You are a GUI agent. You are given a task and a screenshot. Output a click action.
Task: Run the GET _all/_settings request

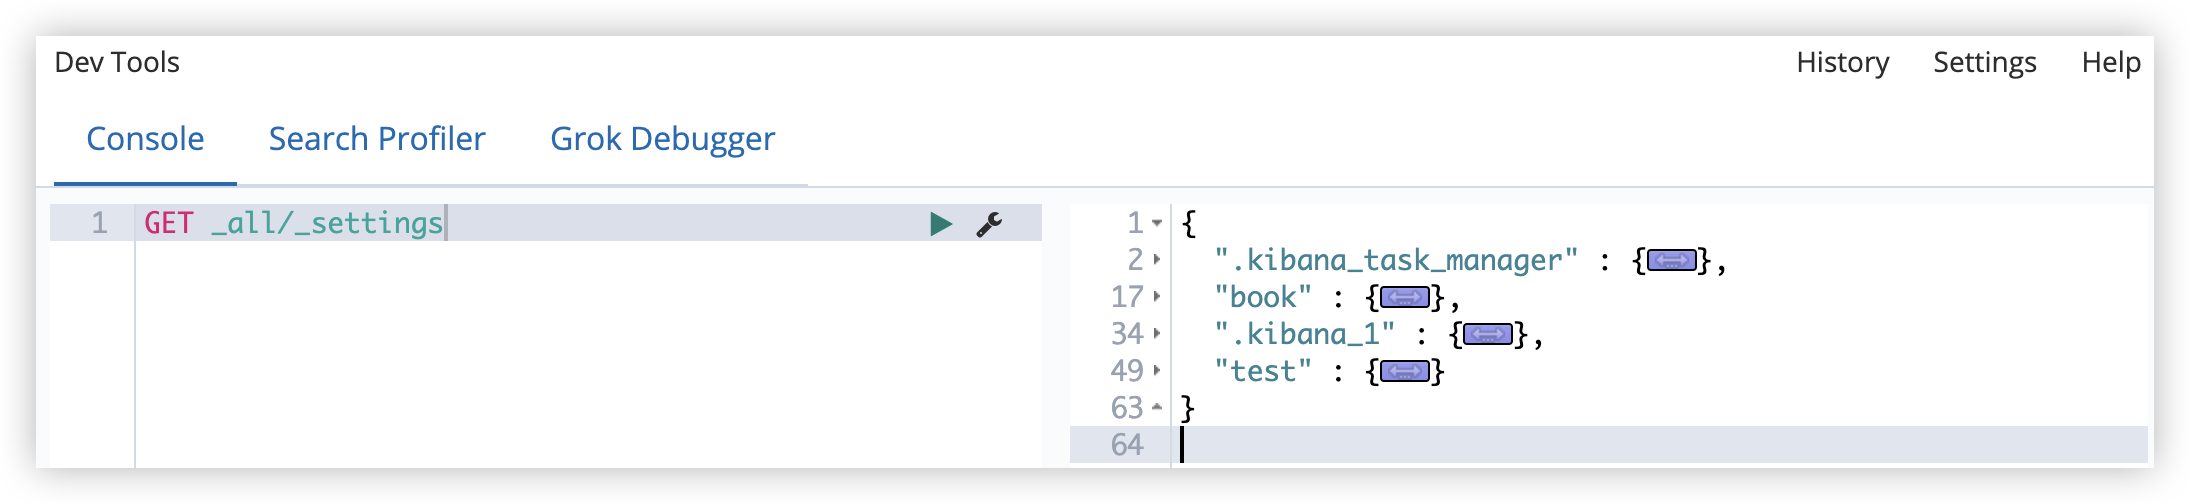(x=940, y=224)
